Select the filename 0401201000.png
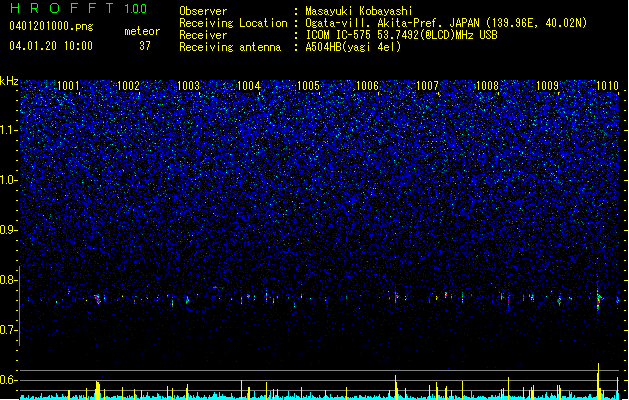The height and width of the screenshot is (400, 629). pos(51,26)
